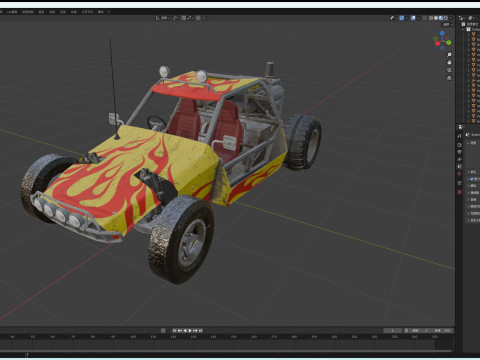Toggle viewport gizmos display
The image size is (480, 360).
pos(401,18)
